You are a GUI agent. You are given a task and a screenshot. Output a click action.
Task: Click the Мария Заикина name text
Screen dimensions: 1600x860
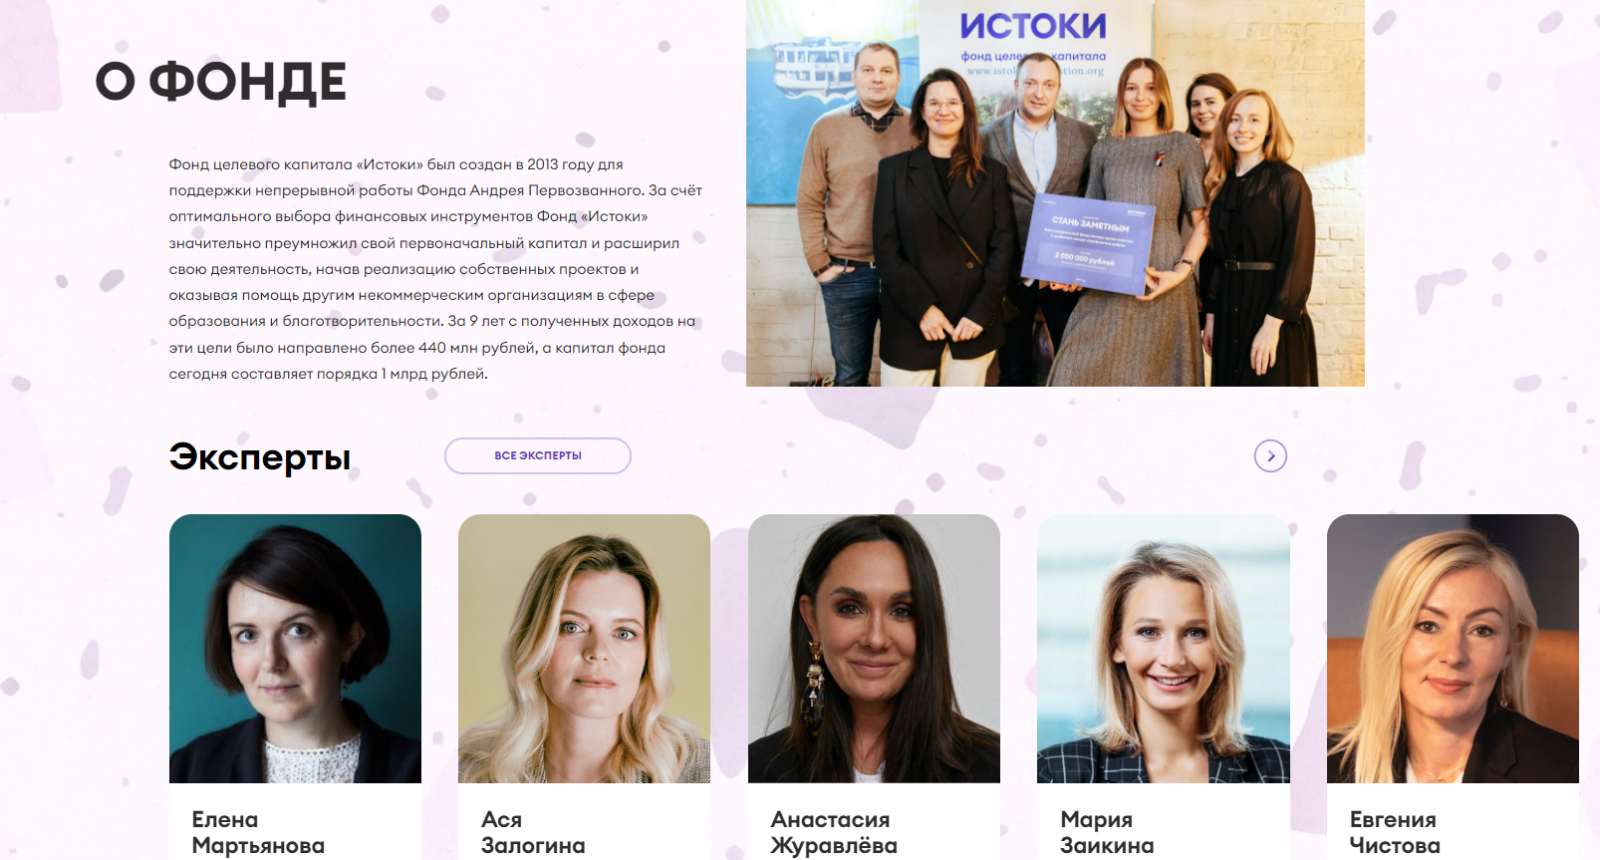click(x=1107, y=832)
